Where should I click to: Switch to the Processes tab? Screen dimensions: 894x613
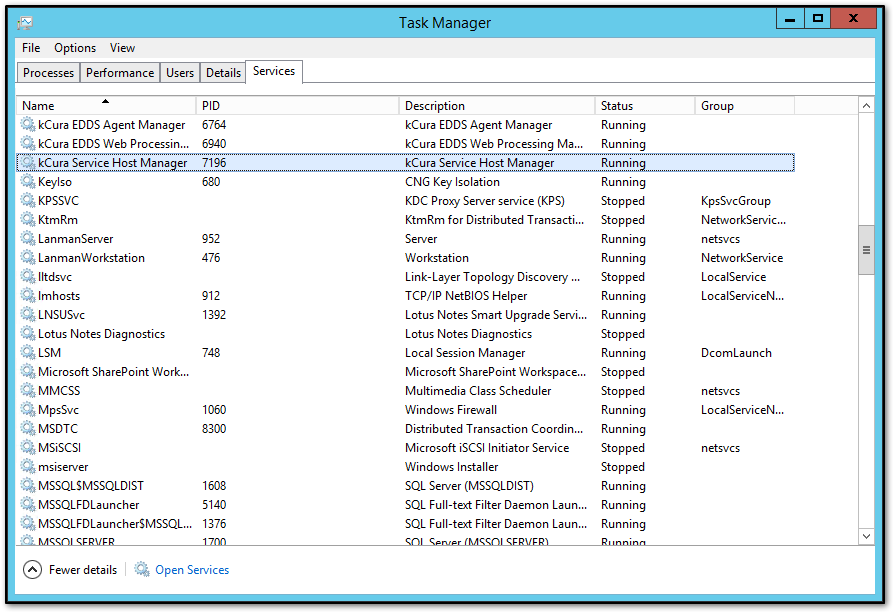48,73
